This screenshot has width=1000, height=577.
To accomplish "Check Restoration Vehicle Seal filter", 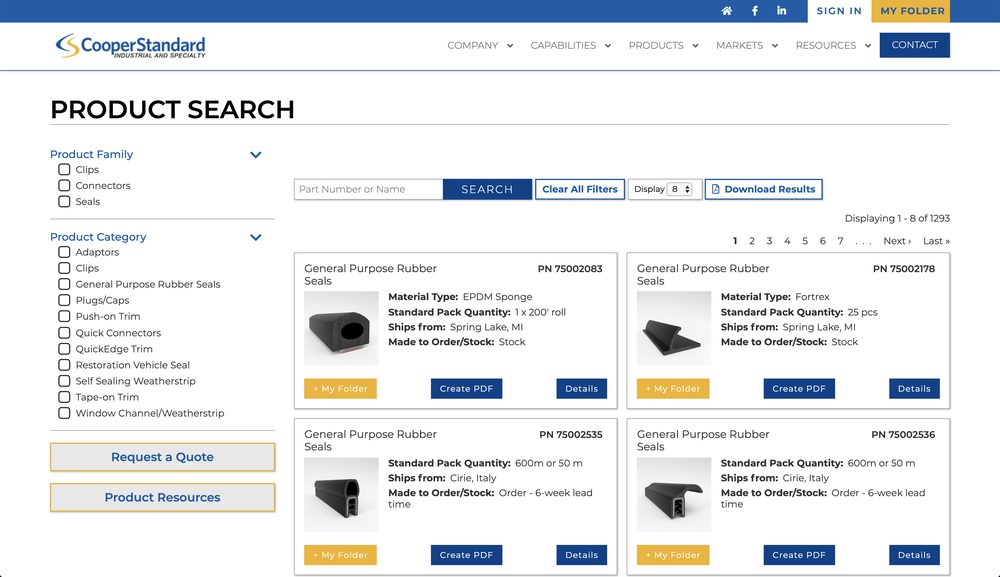I will 64,365.
